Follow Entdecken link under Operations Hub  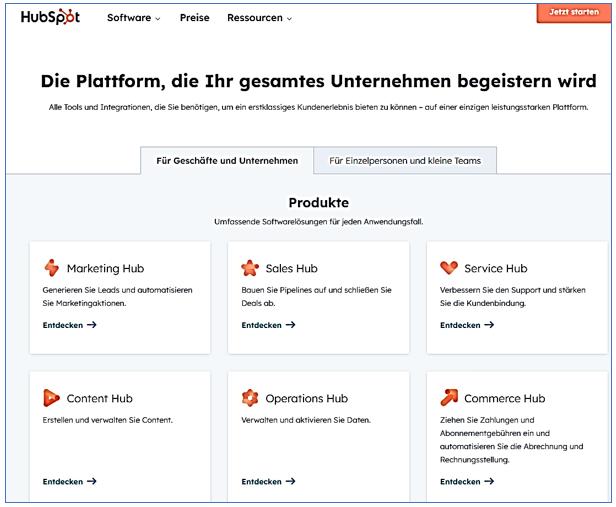click(x=268, y=481)
